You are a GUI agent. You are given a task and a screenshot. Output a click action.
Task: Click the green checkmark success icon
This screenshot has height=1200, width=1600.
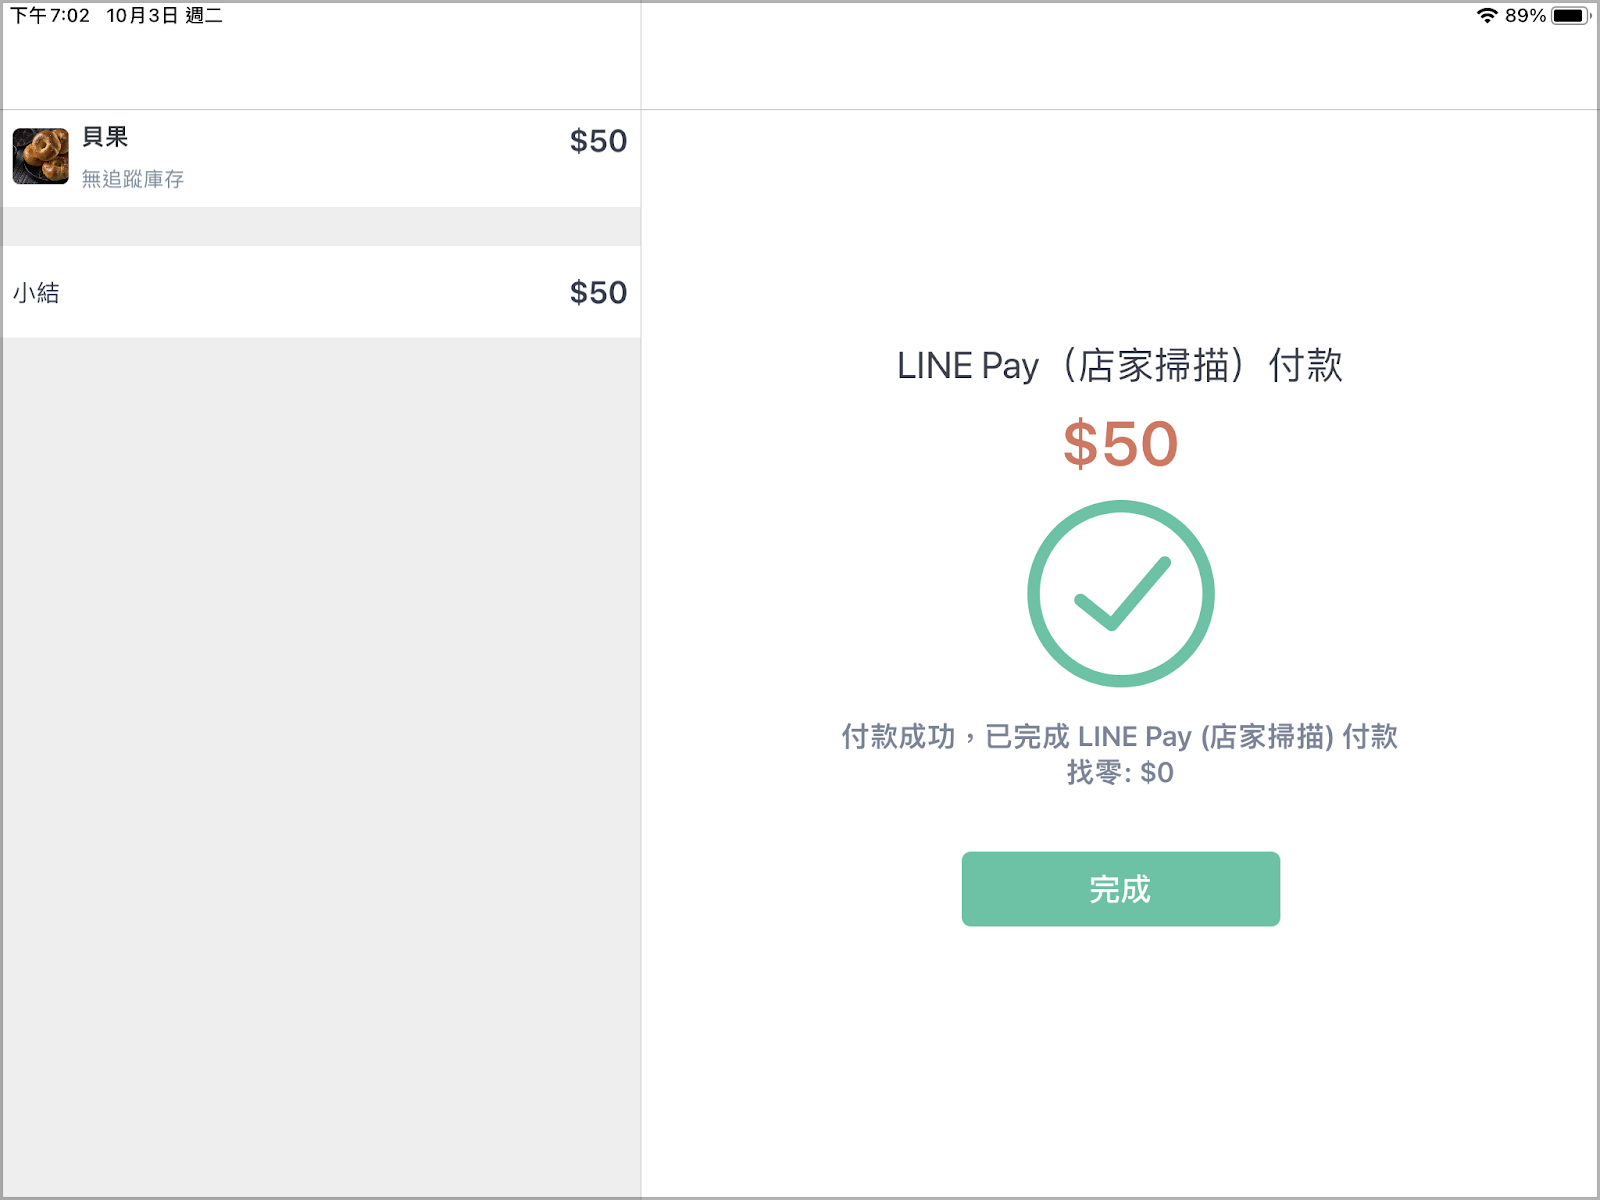[1121, 594]
